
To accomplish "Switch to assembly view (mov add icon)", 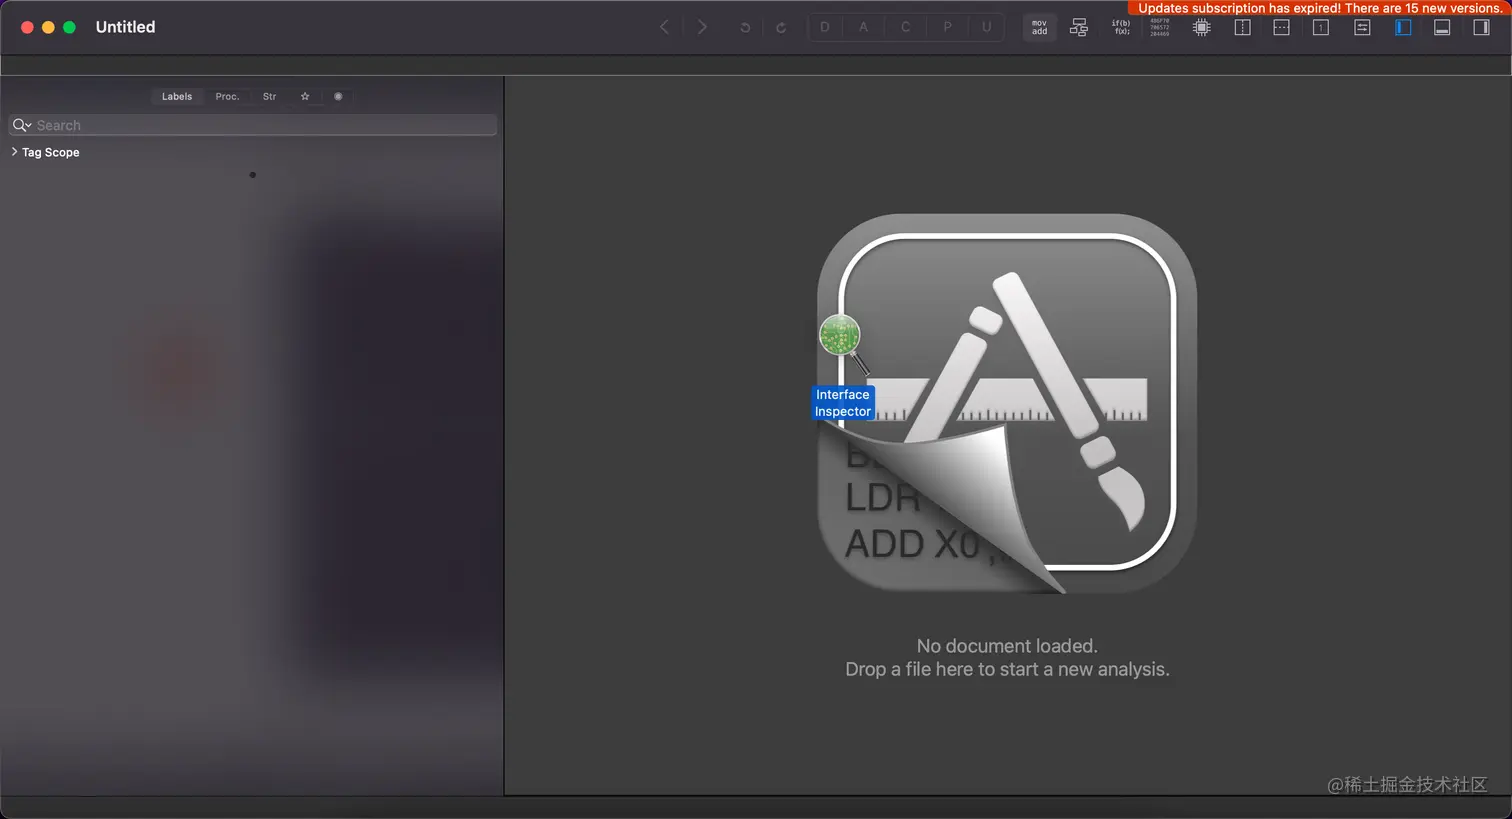I will pos(1040,27).
